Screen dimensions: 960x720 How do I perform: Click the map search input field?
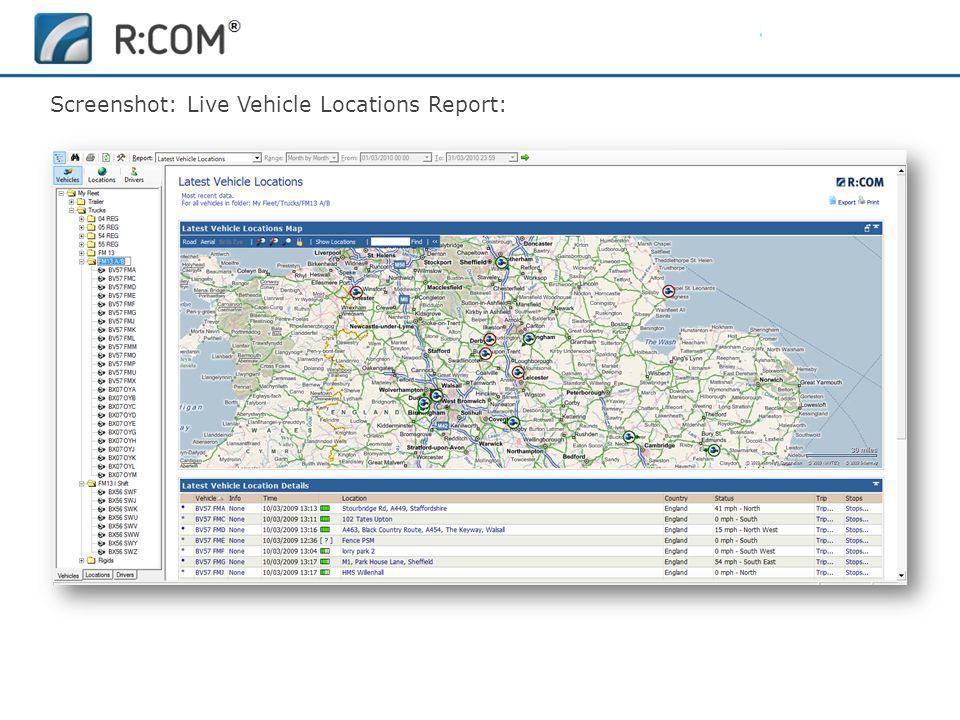click(x=390, y=242)
